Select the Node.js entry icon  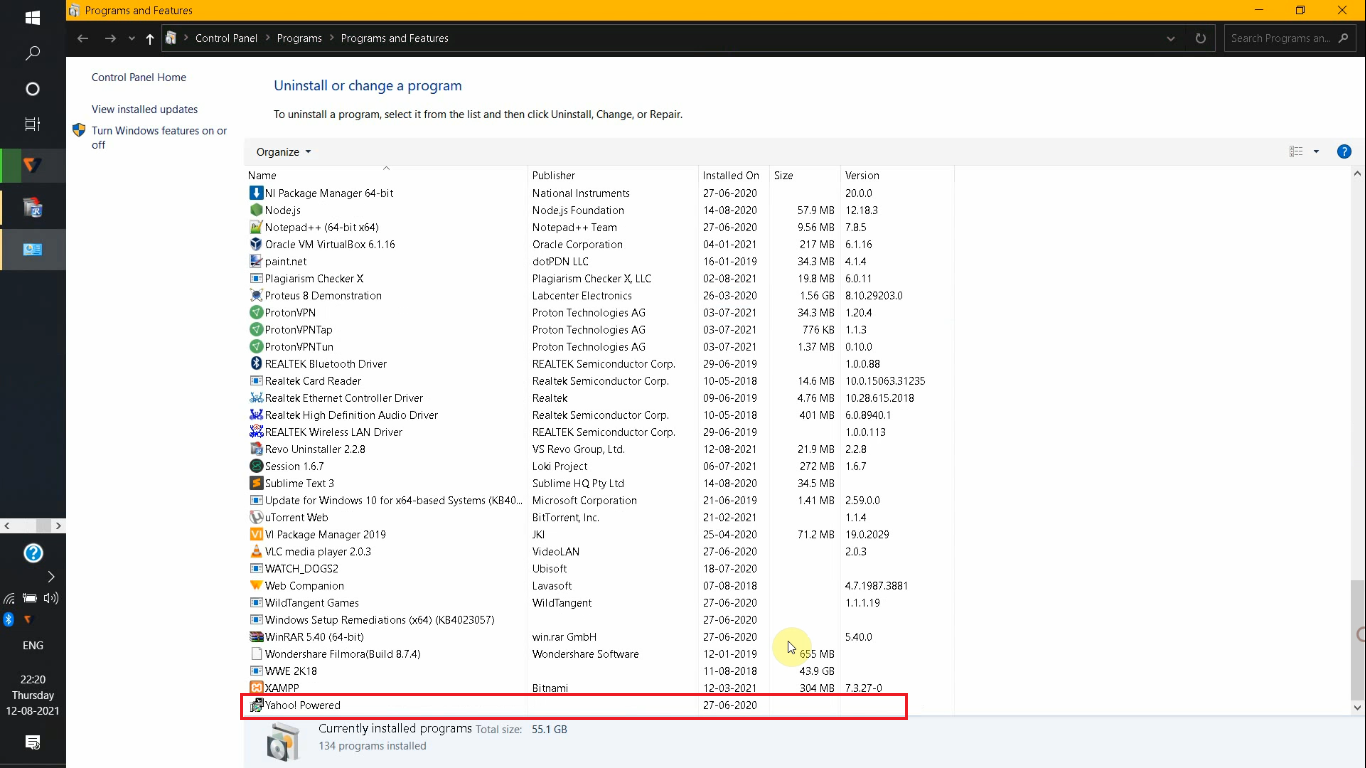click(x=256, y=210)
